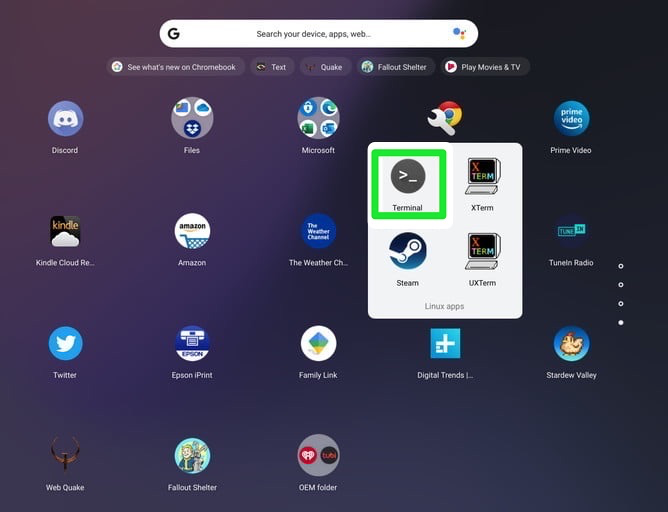Click the launcher search field
Viewport: 668px width, 512px height.
point(319,34)
